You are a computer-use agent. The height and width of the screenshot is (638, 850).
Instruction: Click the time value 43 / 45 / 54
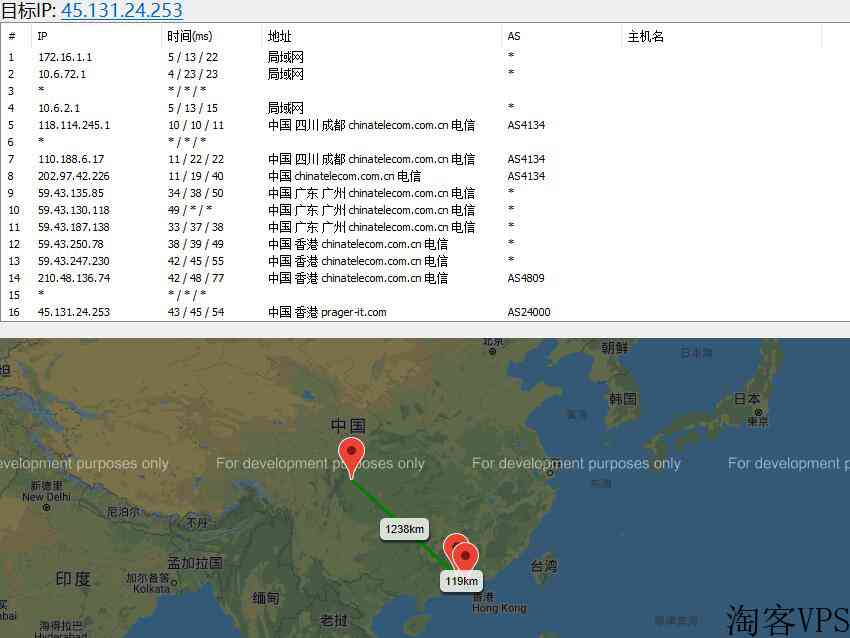coord(196,312)
